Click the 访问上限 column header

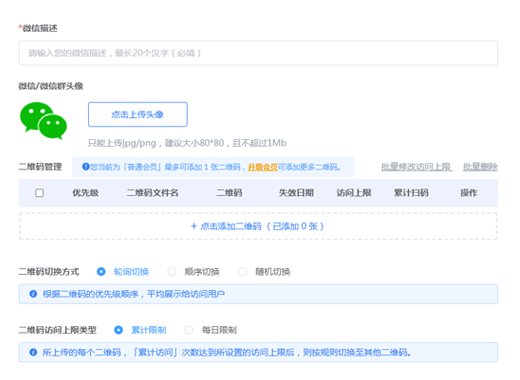[354, 193]
